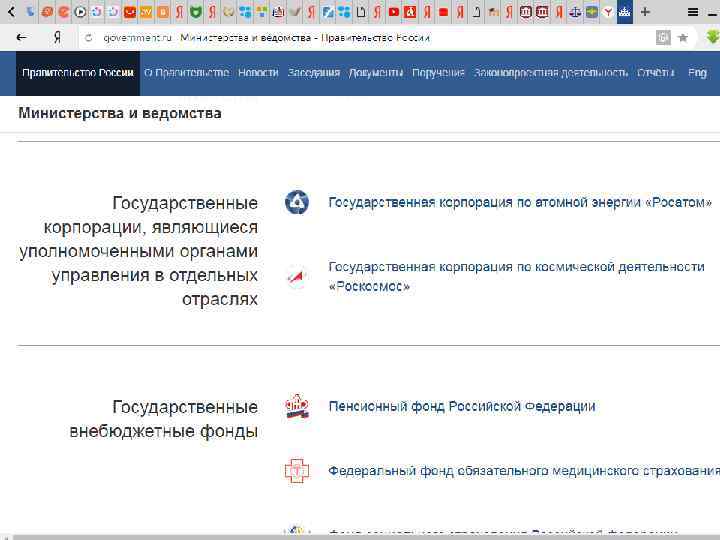Open «Правительство России» home in site header
This screenshot has height=540, width=720.
78,73
